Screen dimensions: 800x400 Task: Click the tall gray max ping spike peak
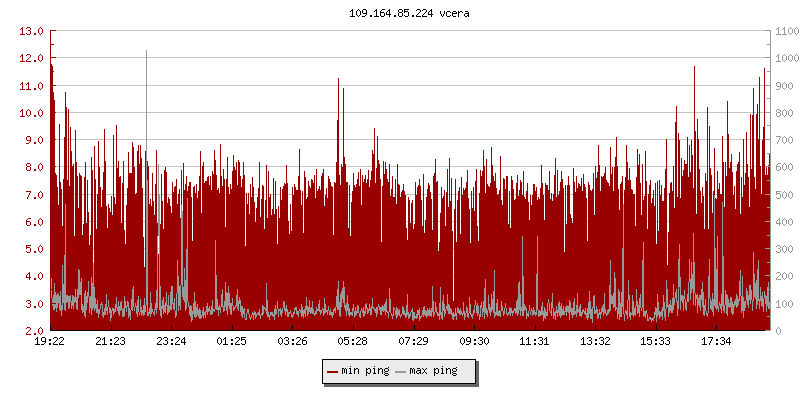(146, 51)
